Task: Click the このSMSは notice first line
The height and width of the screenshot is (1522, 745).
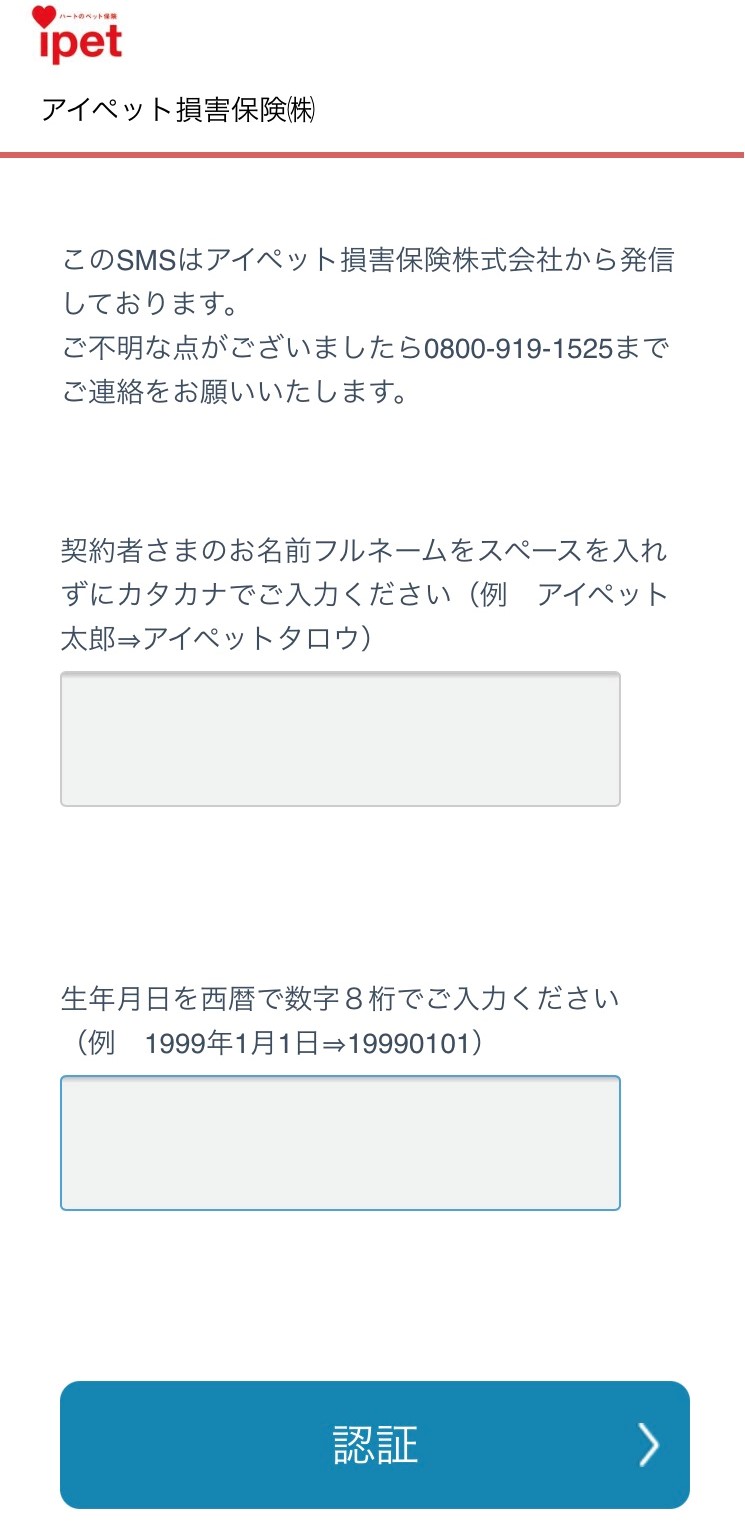Action: [x=367, y=260]
